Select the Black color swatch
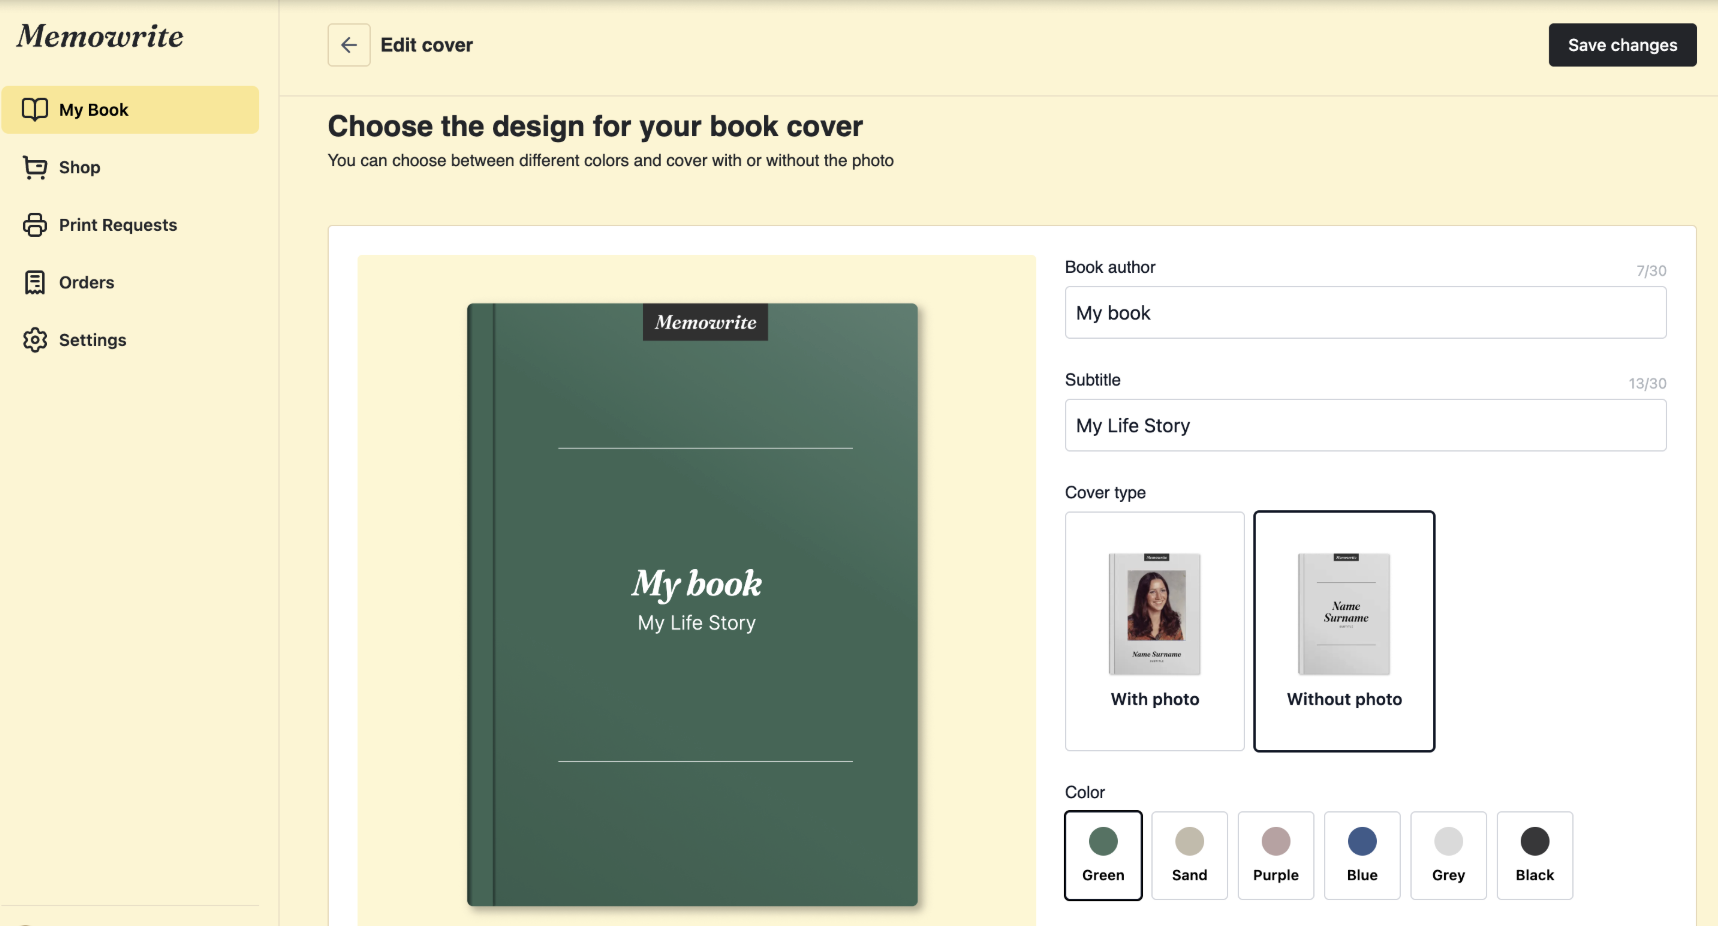 [1534, 855]
